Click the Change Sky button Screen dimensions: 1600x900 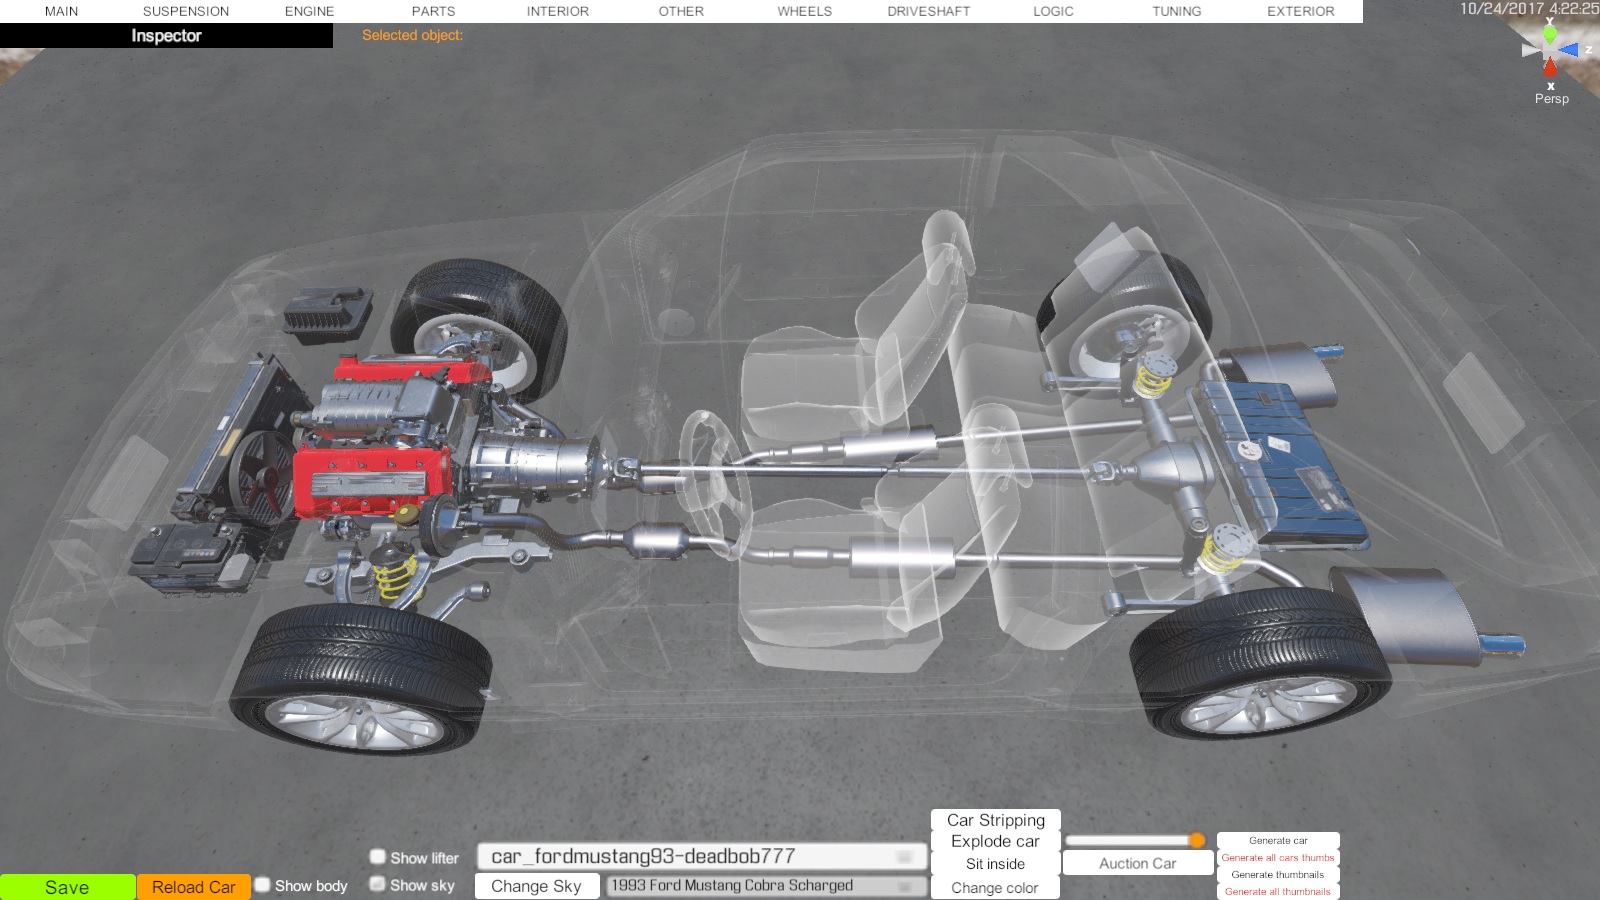(536, 886)
